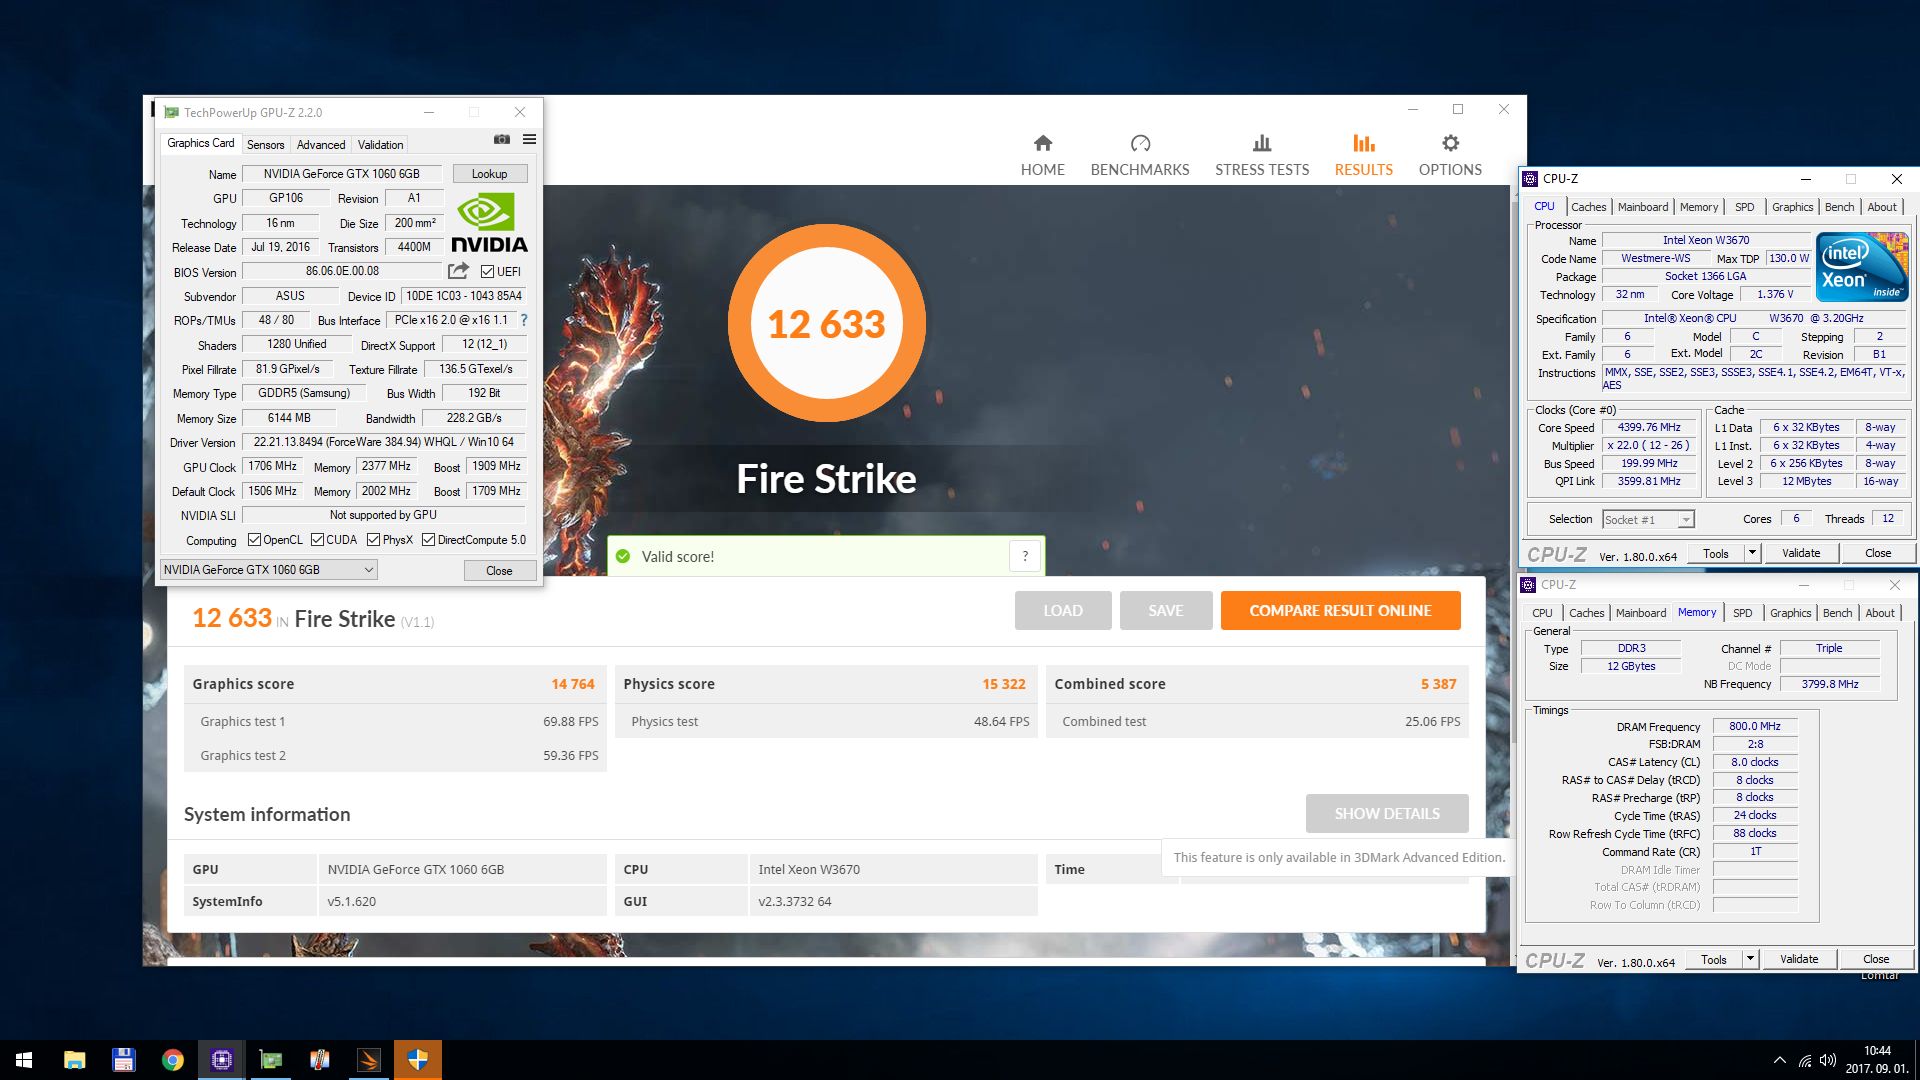1920x1080 pixels.
Task: Toggle the UEFI checkbox
Action: coord(488,272)
